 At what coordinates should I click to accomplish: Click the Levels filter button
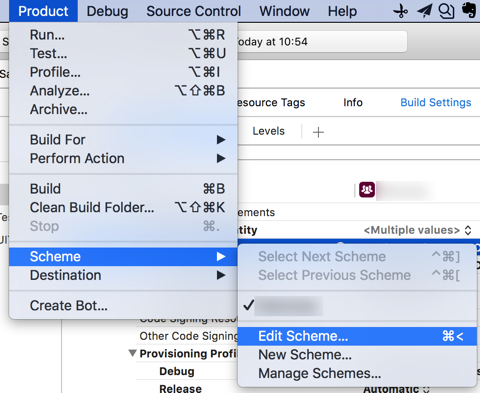pyautogui.click(x=268, y=131)
